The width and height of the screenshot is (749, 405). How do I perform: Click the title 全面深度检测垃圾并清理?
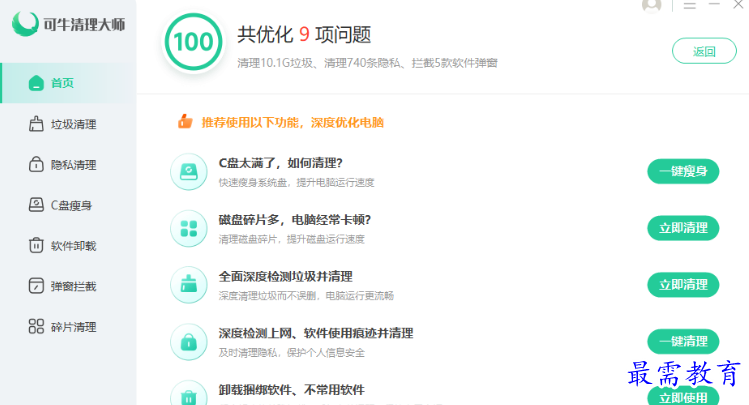(286, 276)
